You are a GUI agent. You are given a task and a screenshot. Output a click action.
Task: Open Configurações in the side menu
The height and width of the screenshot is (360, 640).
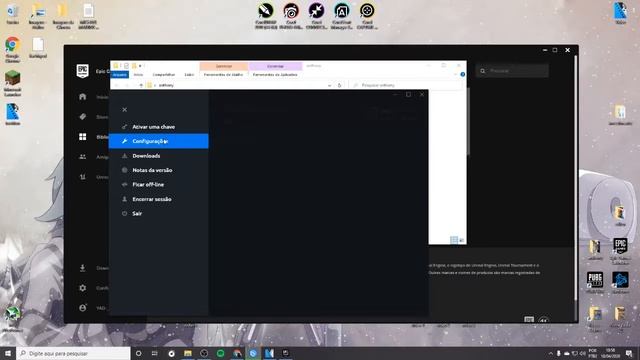[158, 141]
